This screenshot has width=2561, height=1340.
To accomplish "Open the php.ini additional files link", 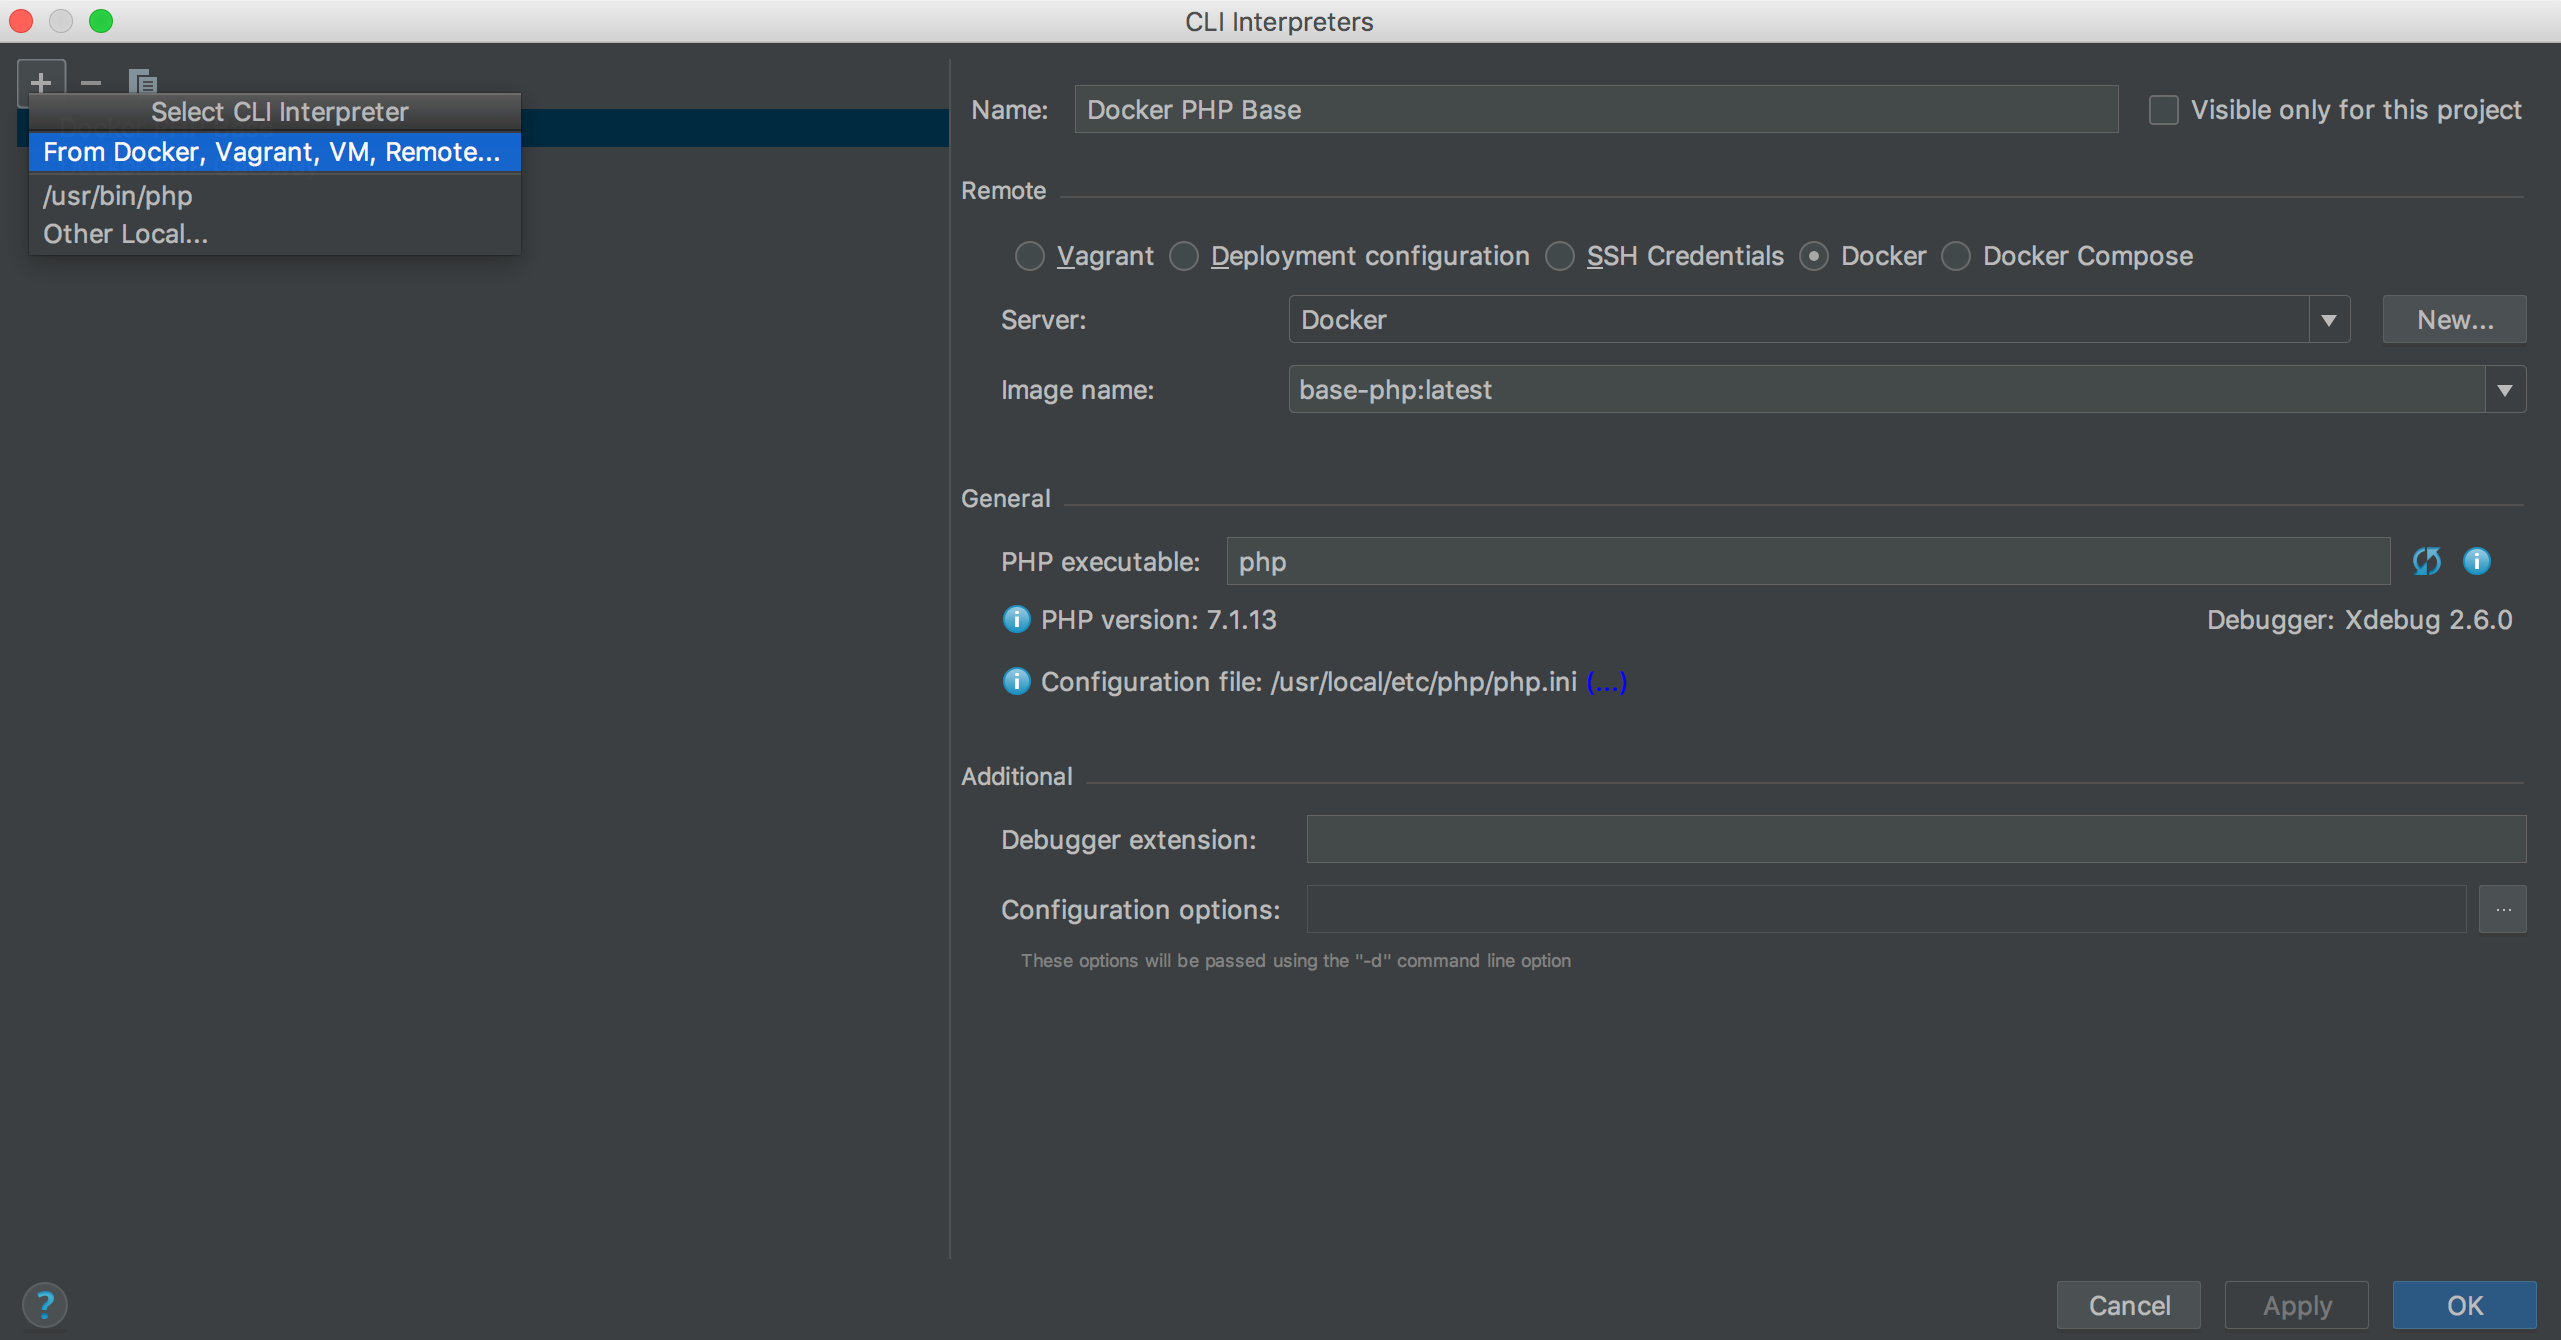I will (x=1606, y=682).
